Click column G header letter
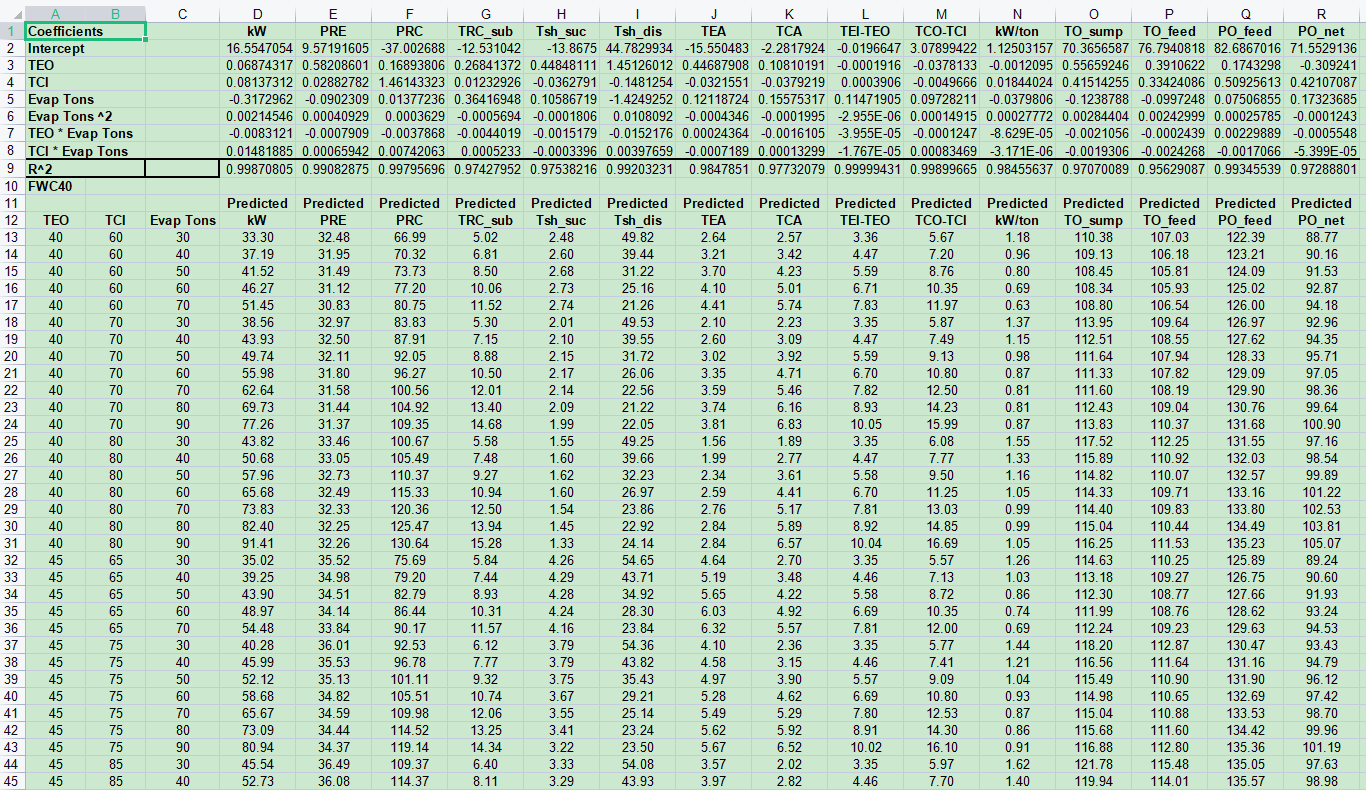The height and width of the screenshot is (790, 1366). (485, 13)
